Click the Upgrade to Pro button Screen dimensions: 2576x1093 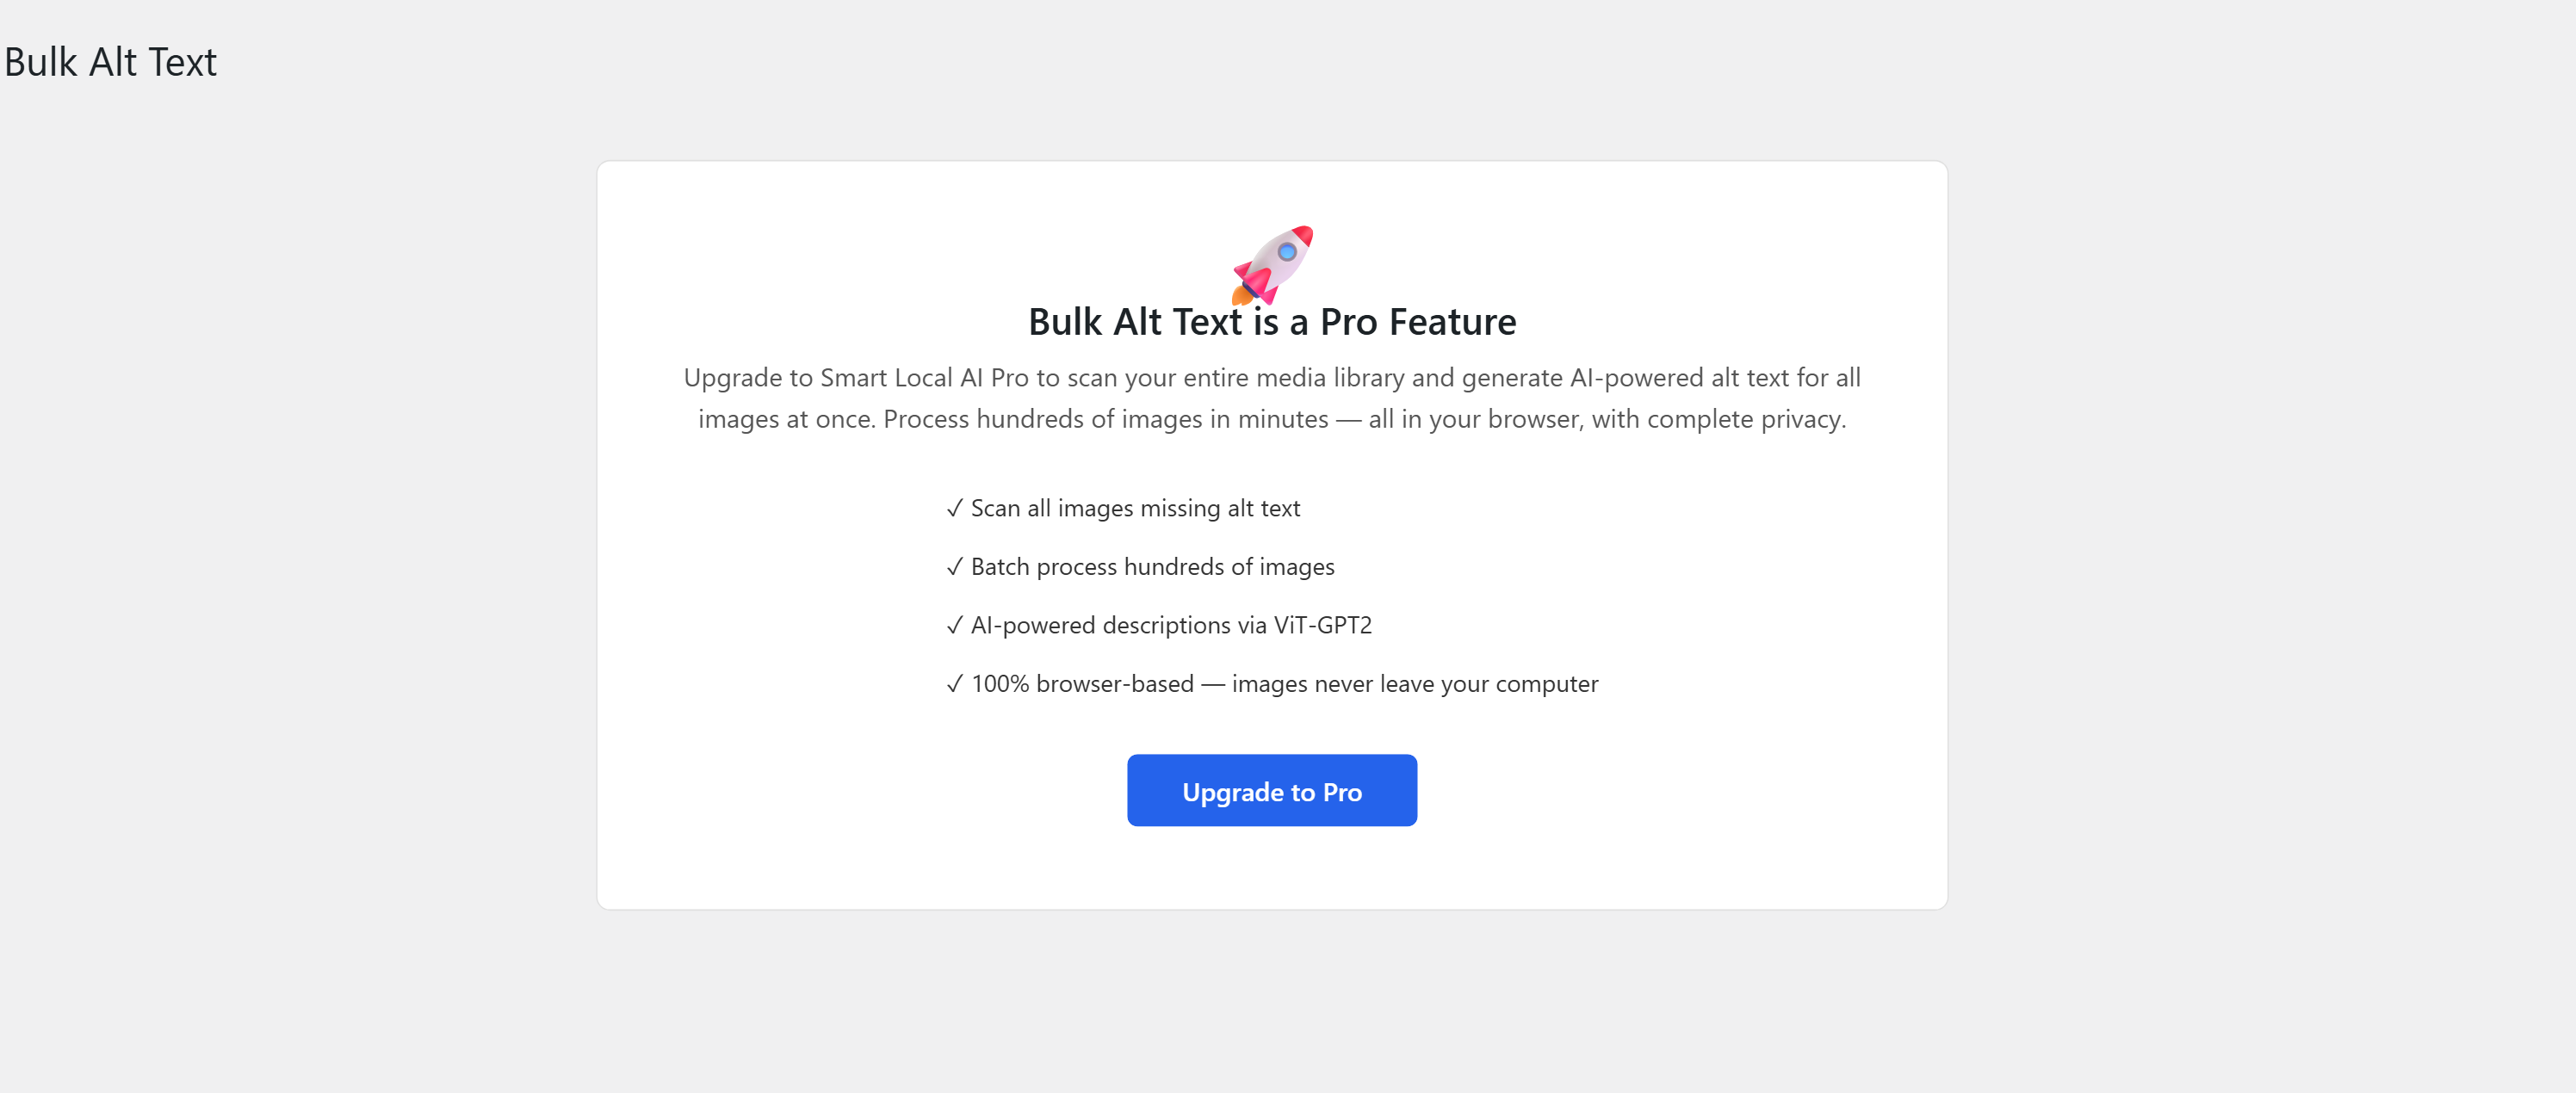tap(1271, 791)
